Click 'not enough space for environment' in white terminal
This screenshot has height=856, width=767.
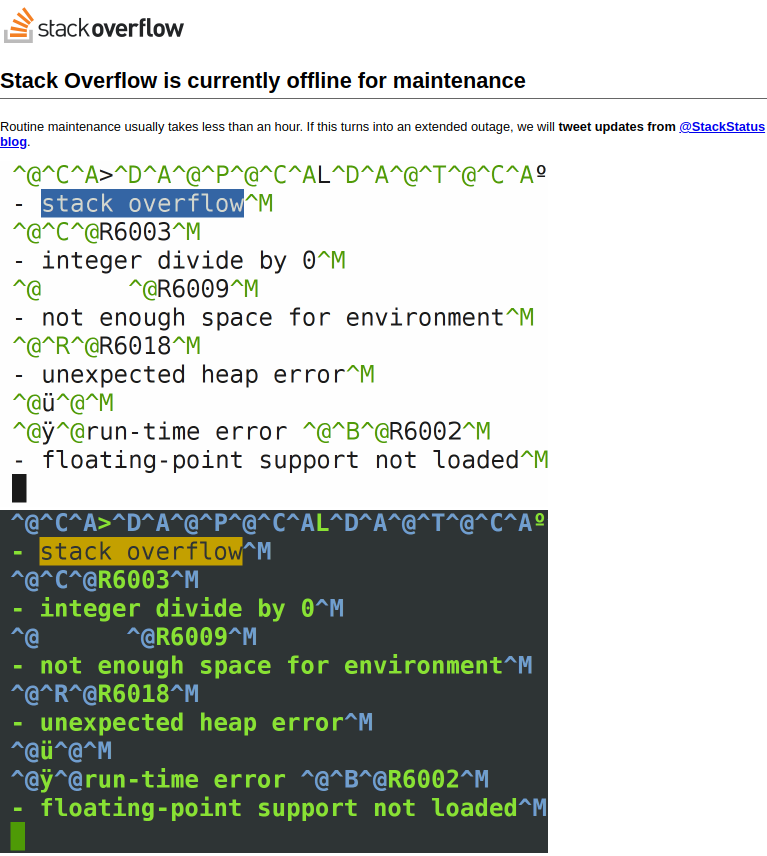tap(273, 318)
